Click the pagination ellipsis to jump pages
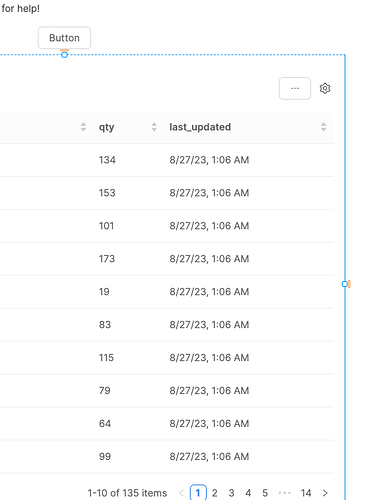 285,493
